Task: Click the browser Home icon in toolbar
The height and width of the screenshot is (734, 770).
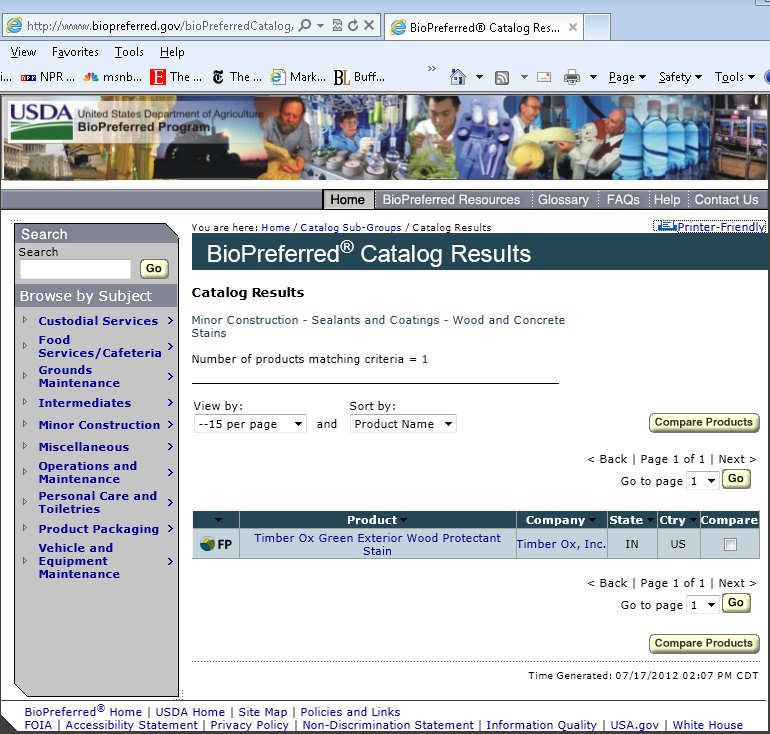Action: (457, 77)
